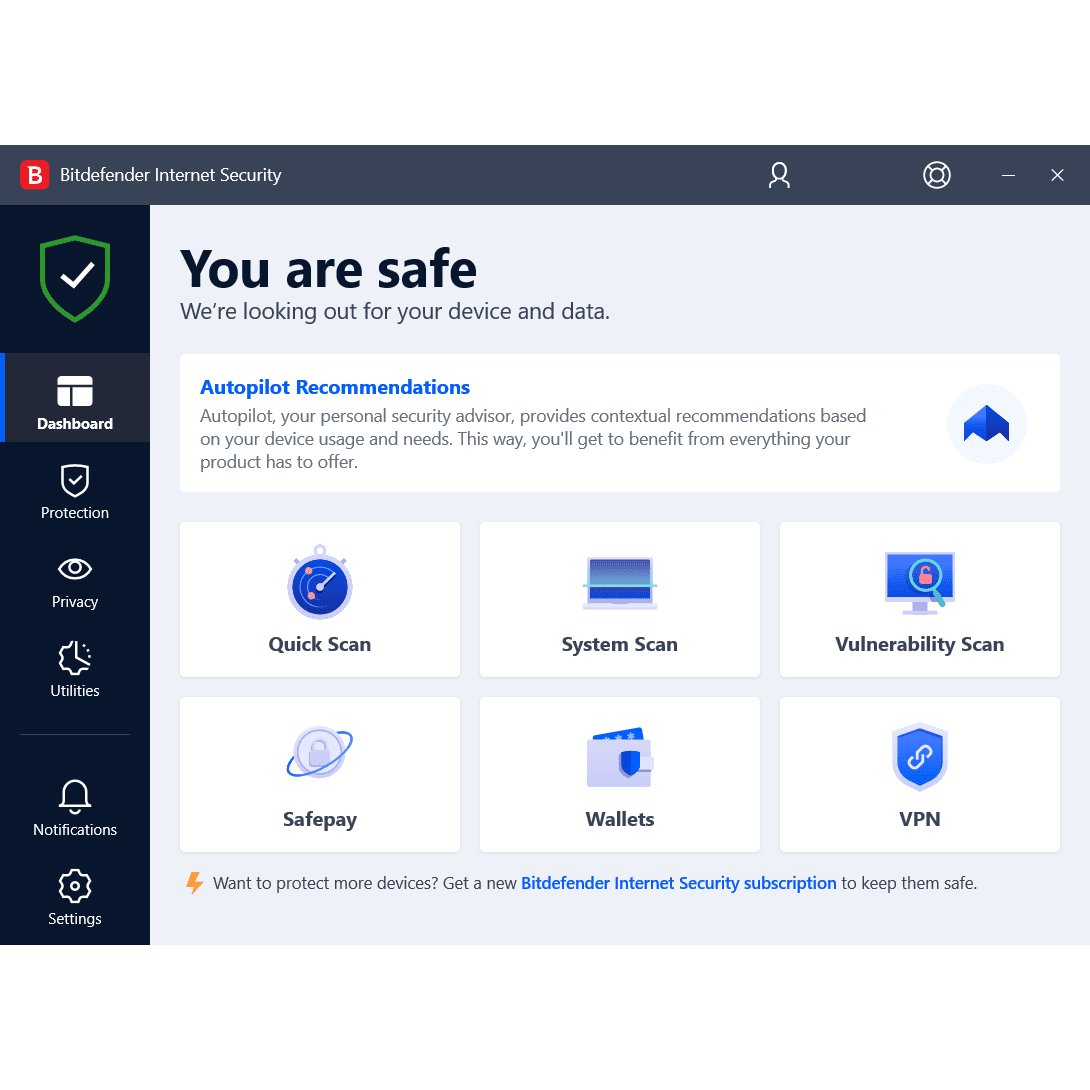Open the support lifebuoy icon
Screen dimensions: 1090x1090
pos(936,175)
